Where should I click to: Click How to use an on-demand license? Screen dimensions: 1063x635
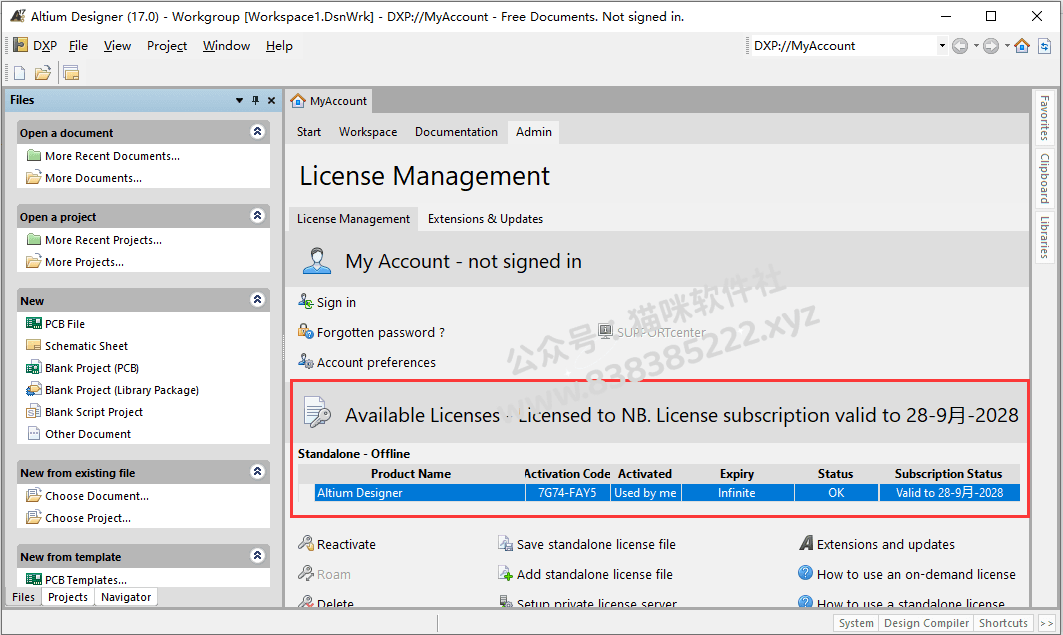pyautogui.click(x=916, y=574)
